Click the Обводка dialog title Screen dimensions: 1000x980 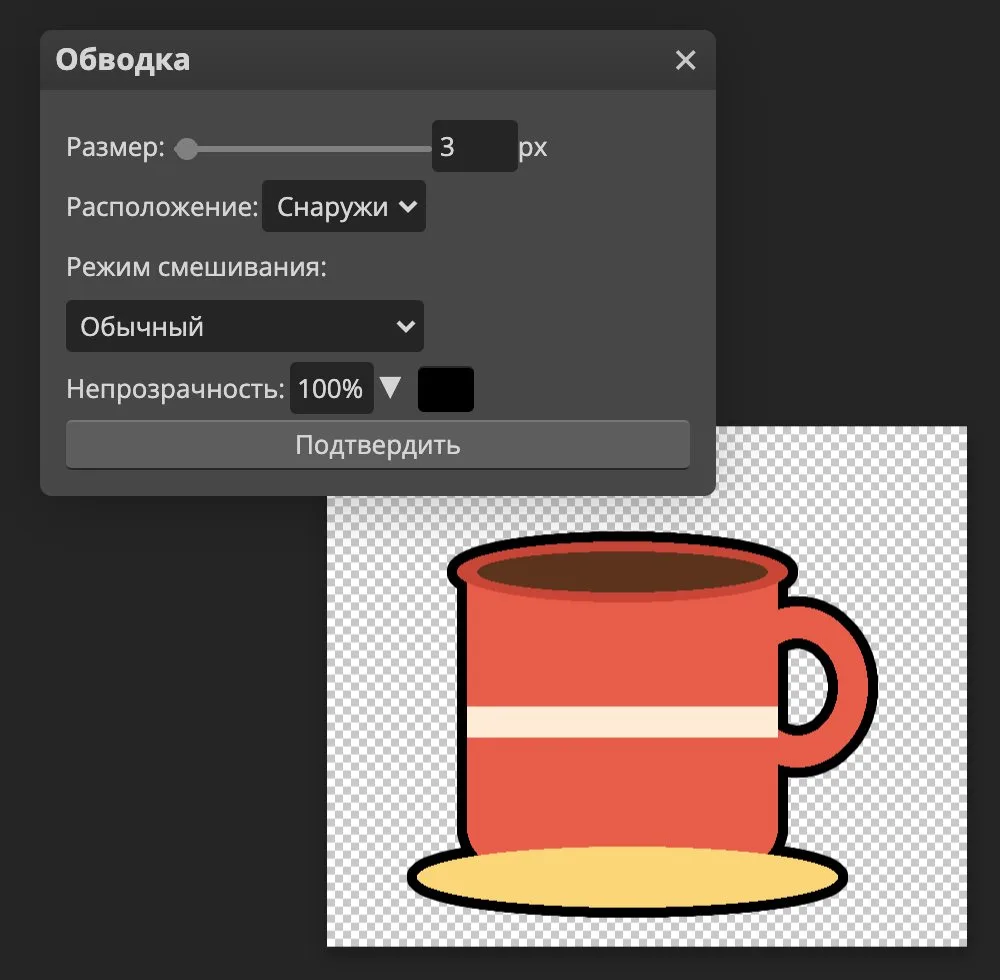pyautogui.click(x=122, y=60)
